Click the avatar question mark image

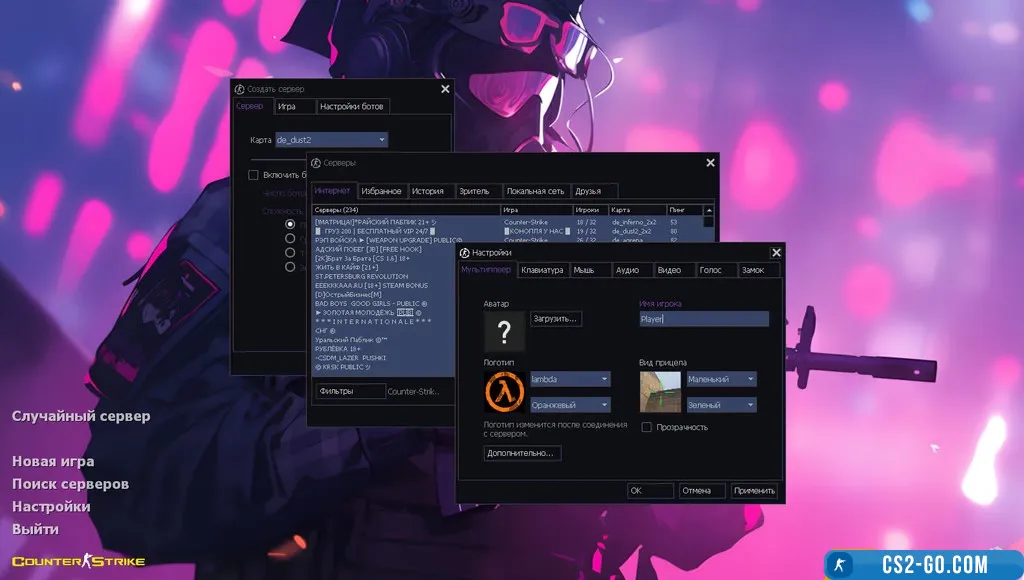504,331
